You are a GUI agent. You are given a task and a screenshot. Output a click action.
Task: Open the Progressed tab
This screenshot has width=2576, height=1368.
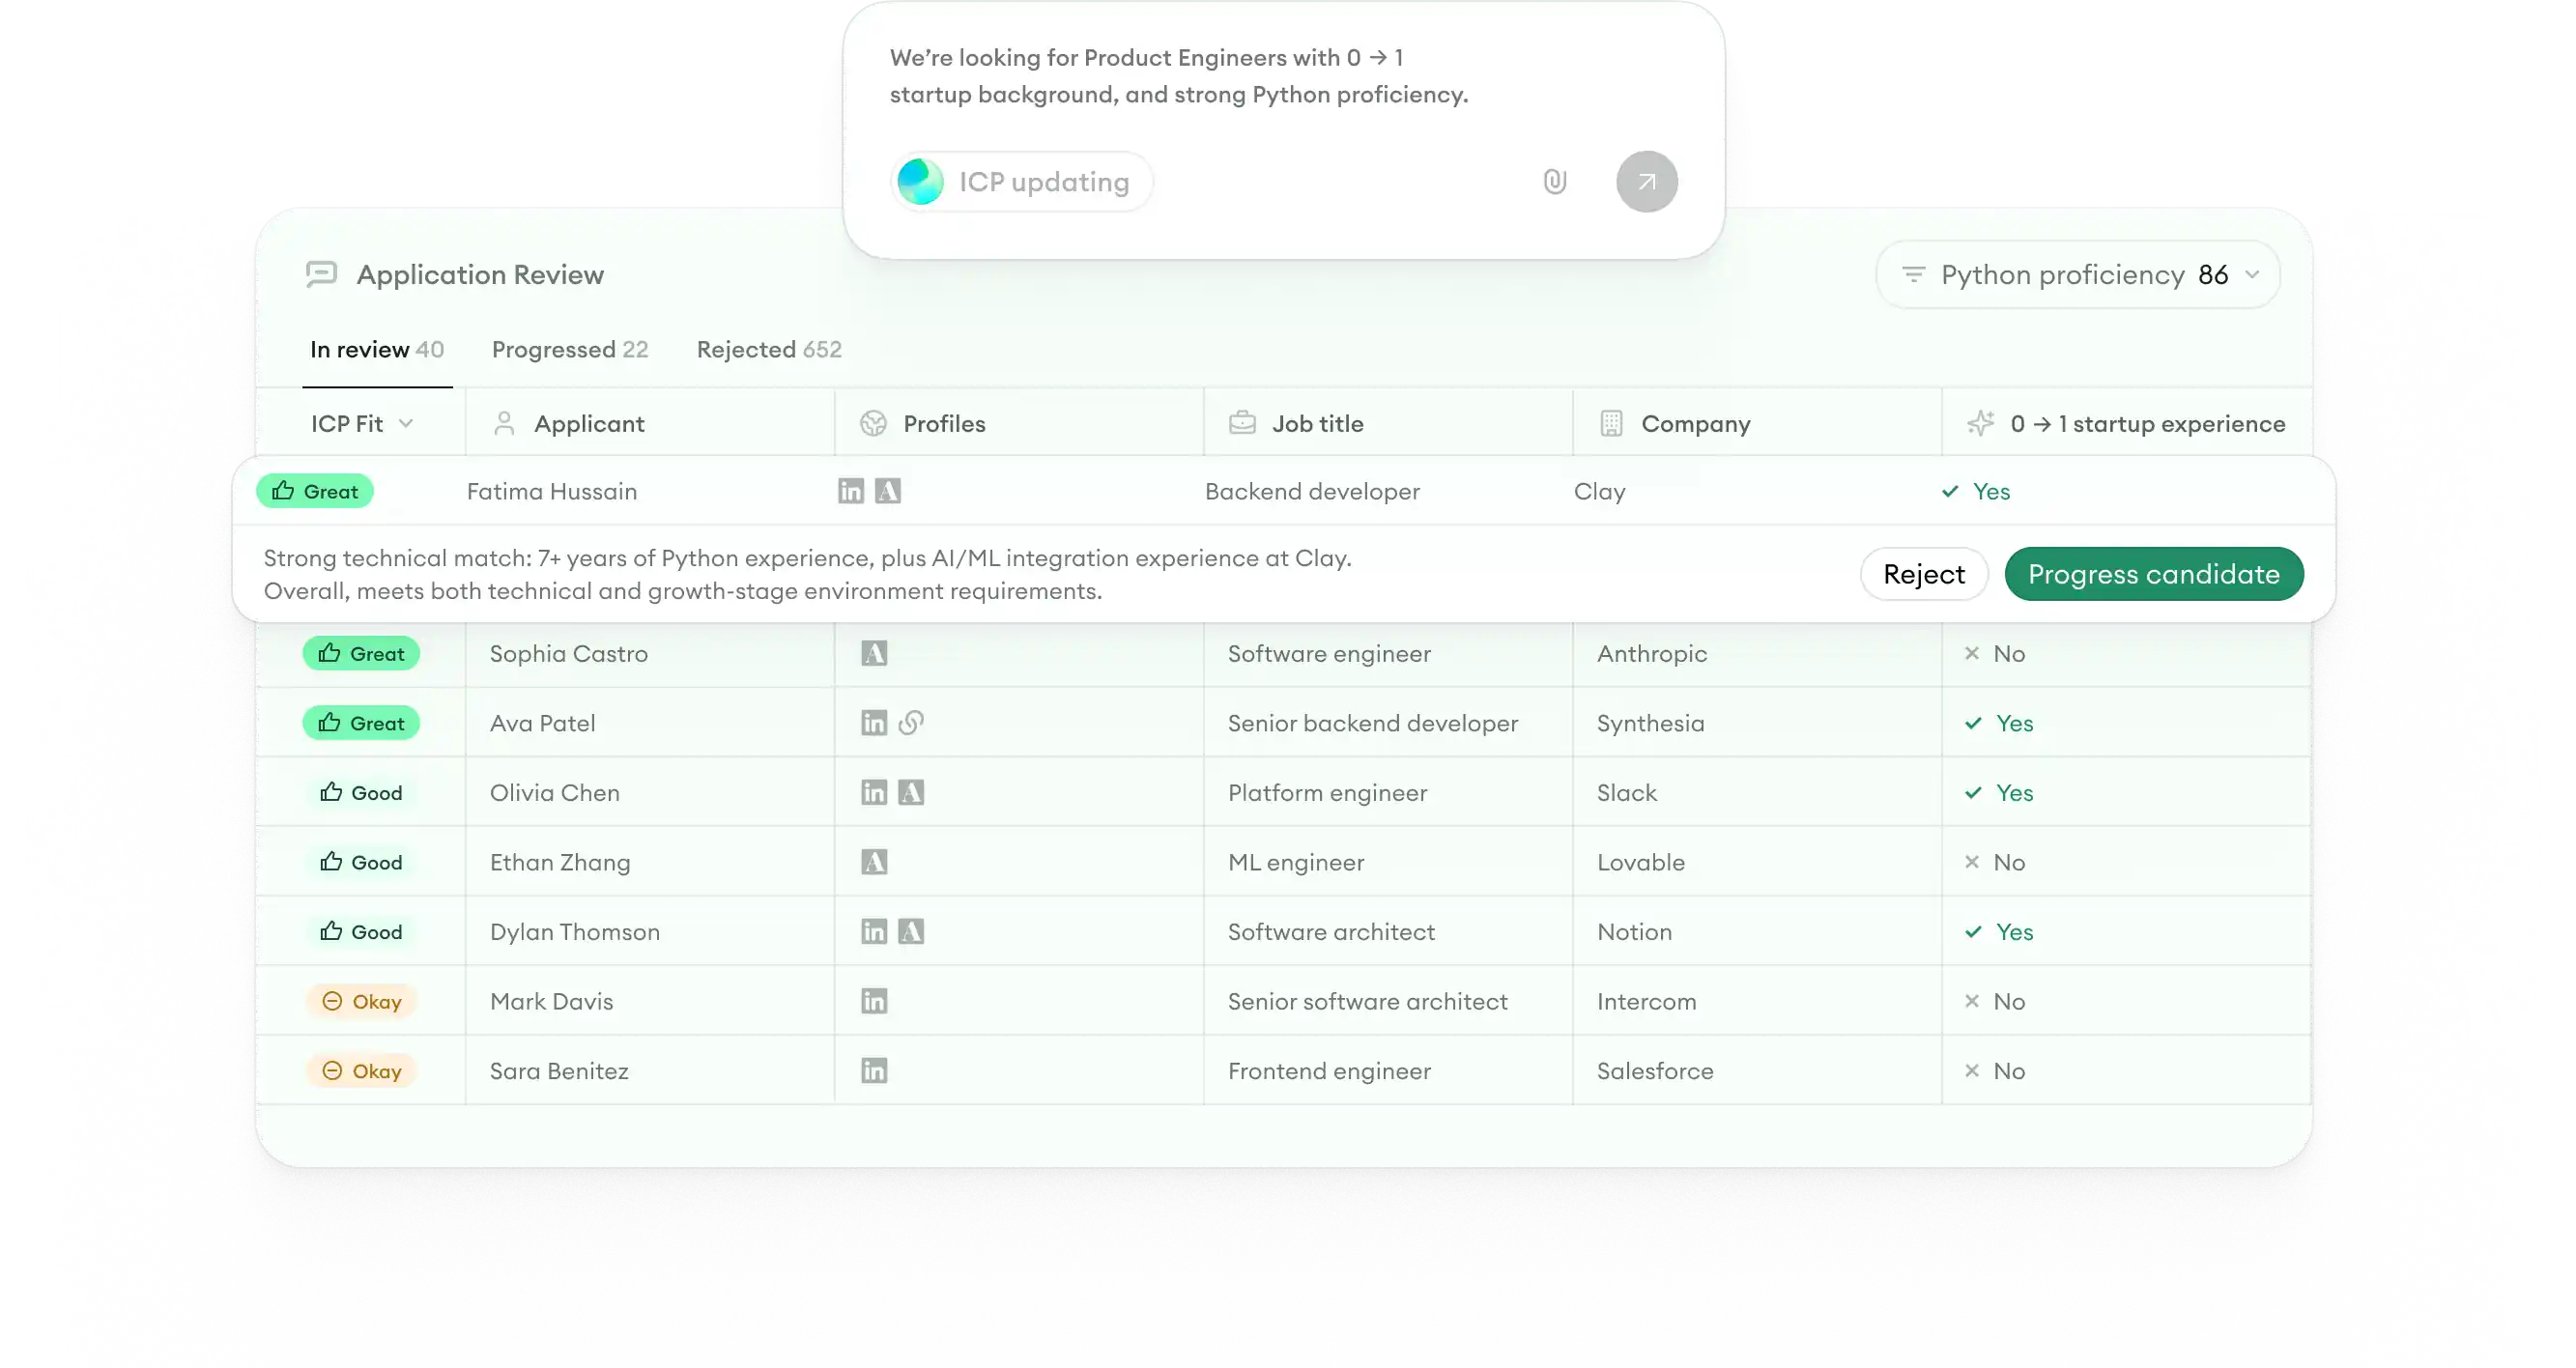click(569, 349)
